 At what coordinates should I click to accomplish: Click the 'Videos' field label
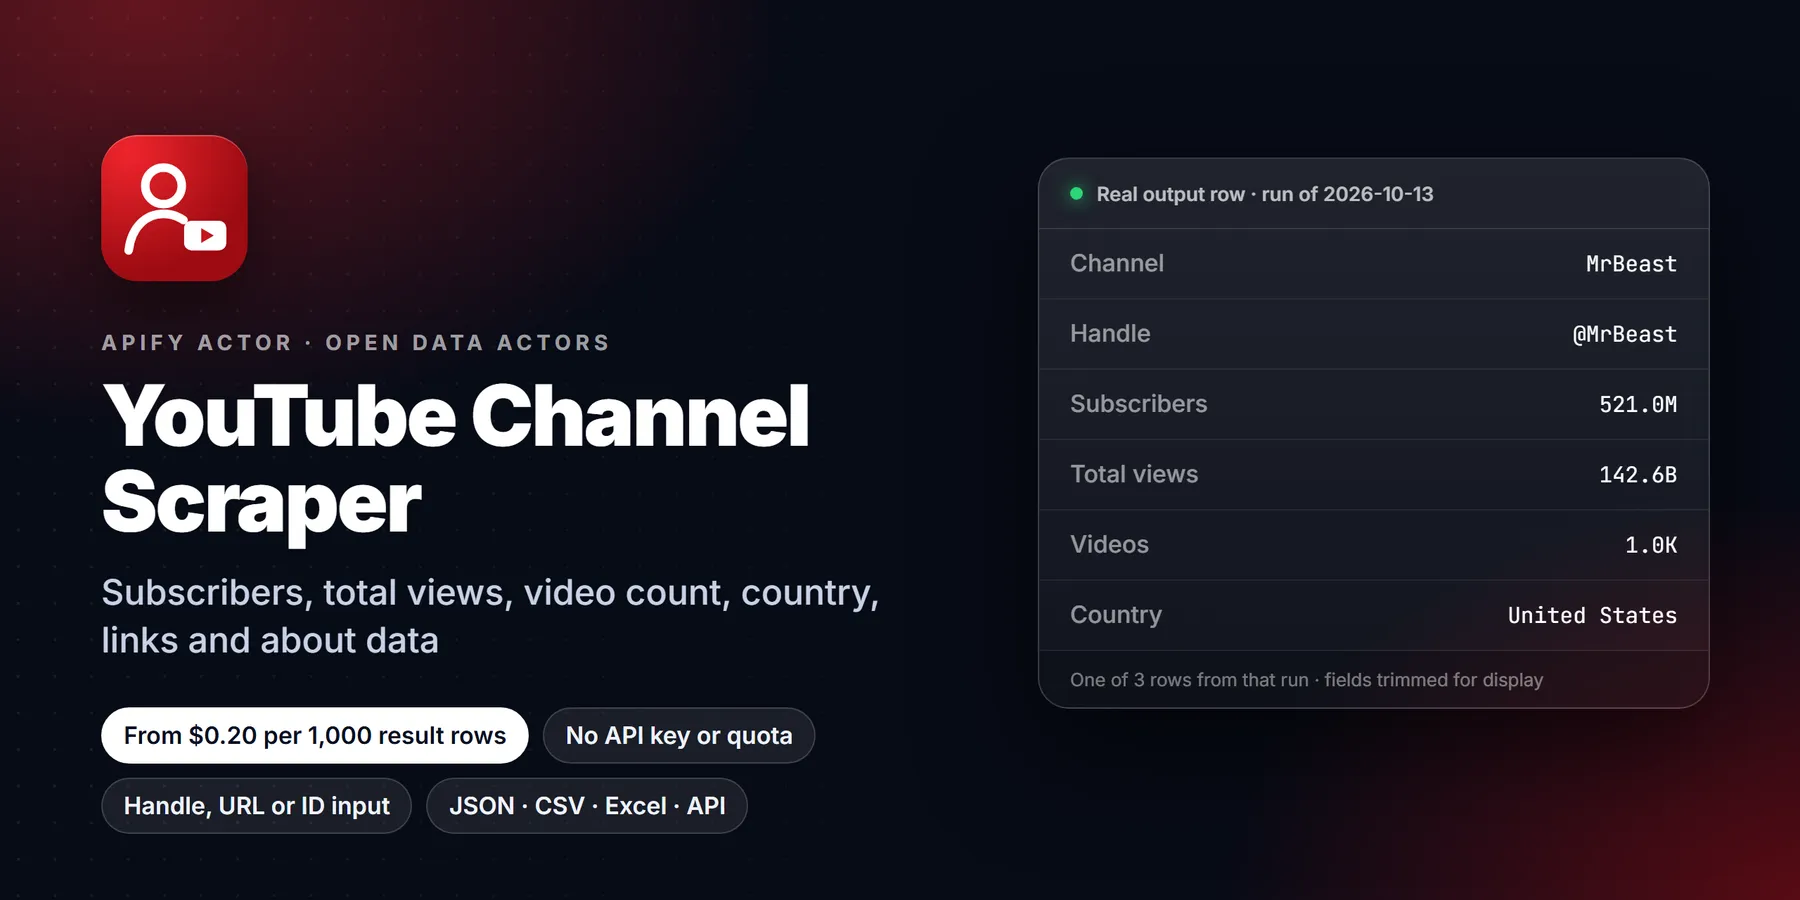tap(1110, 545)
